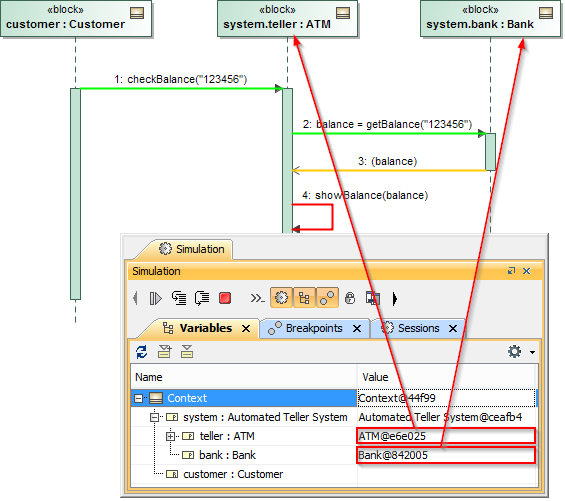Click the part icon beside teller : ATM
Screen dimensions: 565x501
tap(188, 436)
